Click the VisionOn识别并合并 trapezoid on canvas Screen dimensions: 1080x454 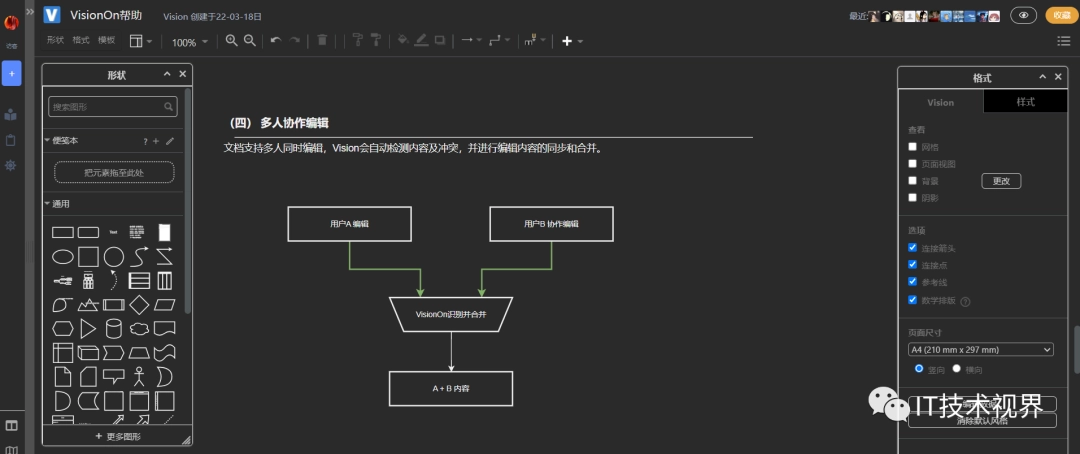point(451,314)
